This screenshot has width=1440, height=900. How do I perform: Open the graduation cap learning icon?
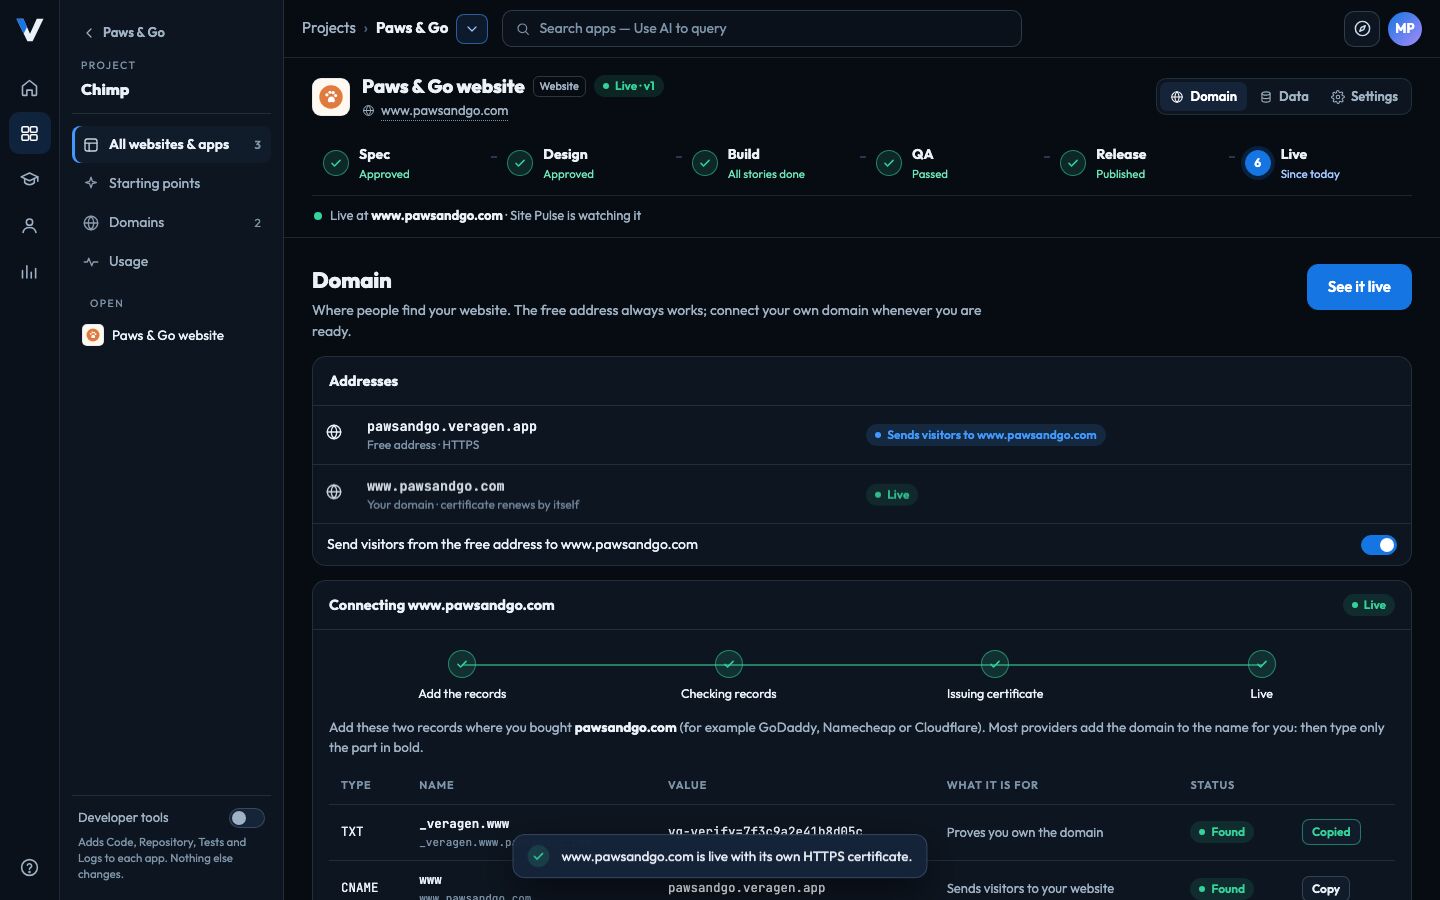click(x=29, y=180)
